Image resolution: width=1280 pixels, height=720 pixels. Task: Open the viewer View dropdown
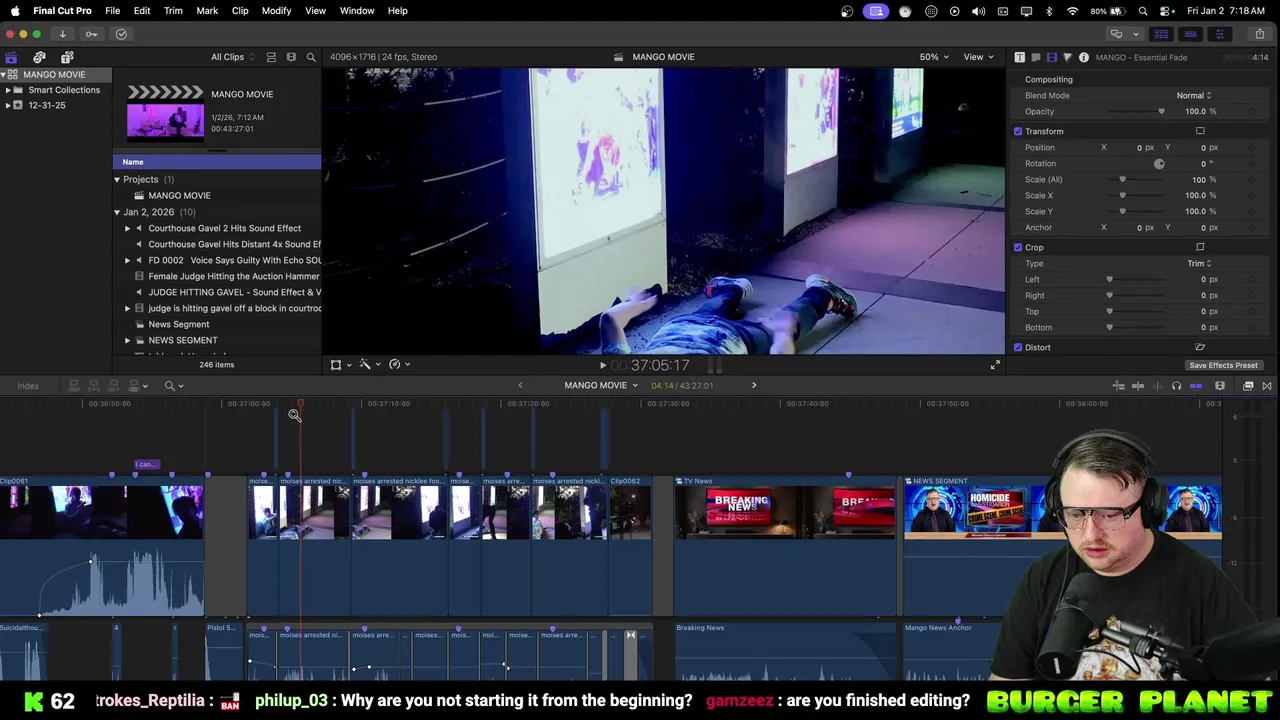[978, 57]
